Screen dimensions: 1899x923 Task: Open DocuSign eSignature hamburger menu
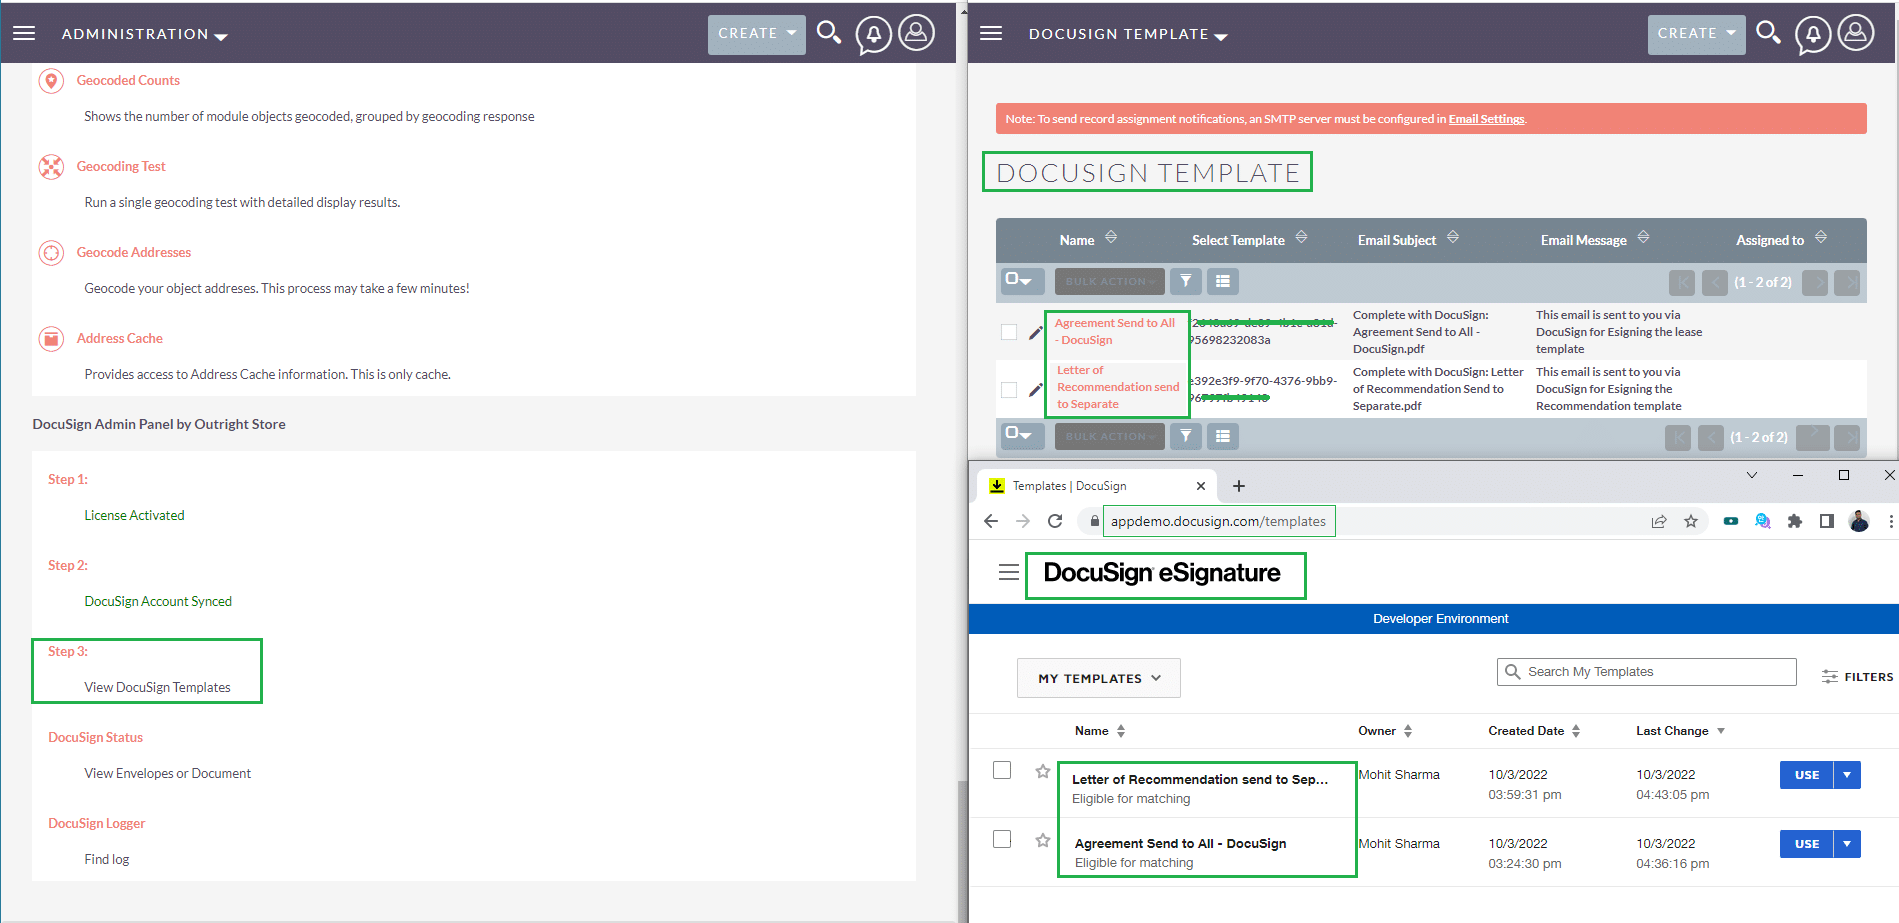click(x=1009, y=572)
